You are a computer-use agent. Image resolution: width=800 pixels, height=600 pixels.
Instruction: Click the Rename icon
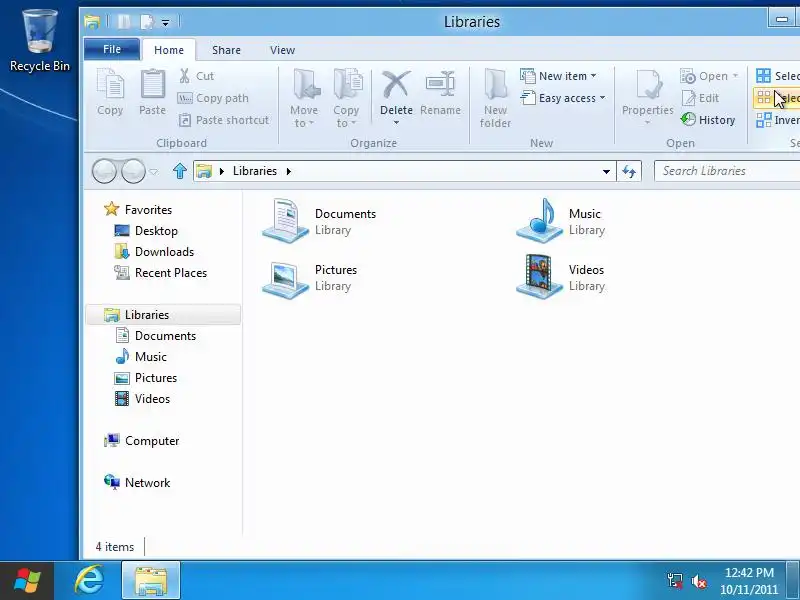coord(440,84)
